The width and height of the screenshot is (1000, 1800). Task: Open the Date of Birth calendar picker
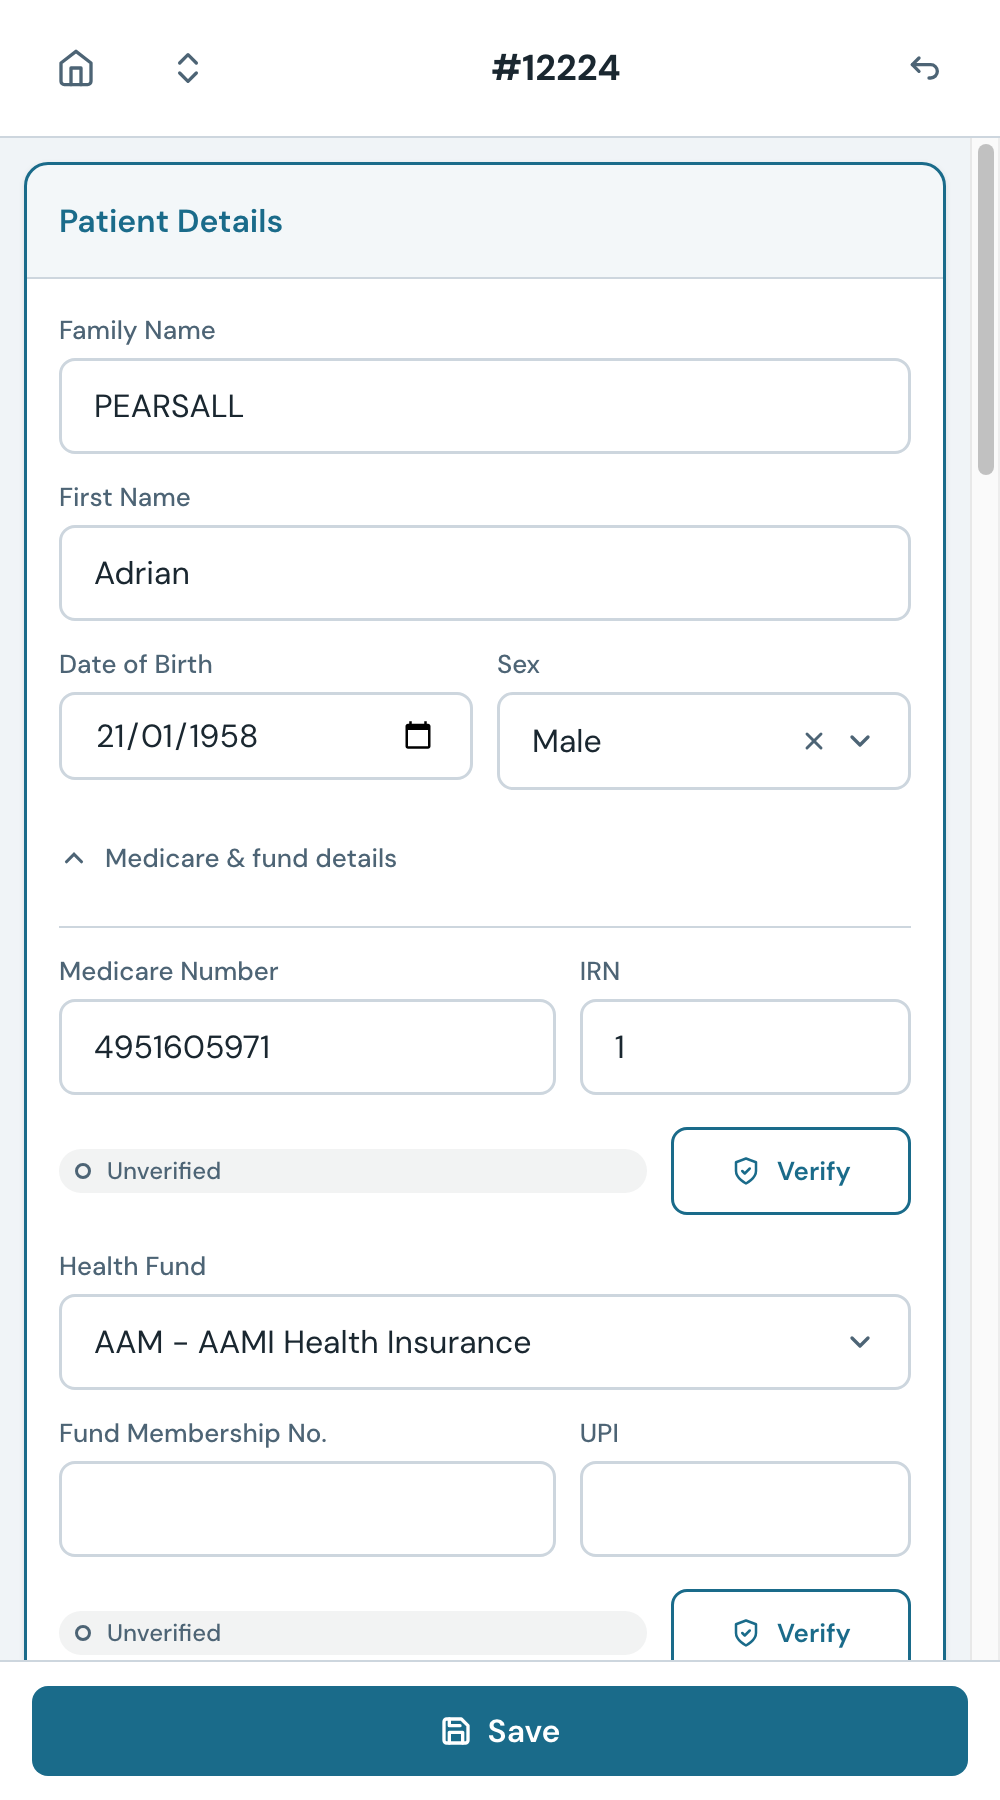point(418,735)
